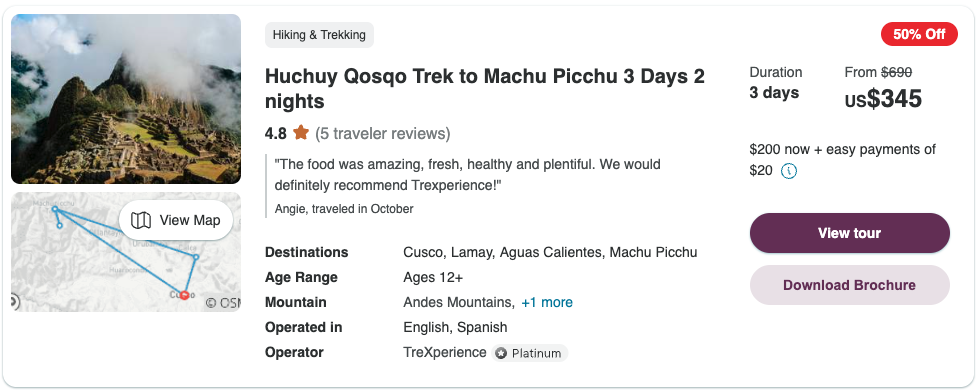Click the 50% Off discount badge
977x390 pixels.
919,34
